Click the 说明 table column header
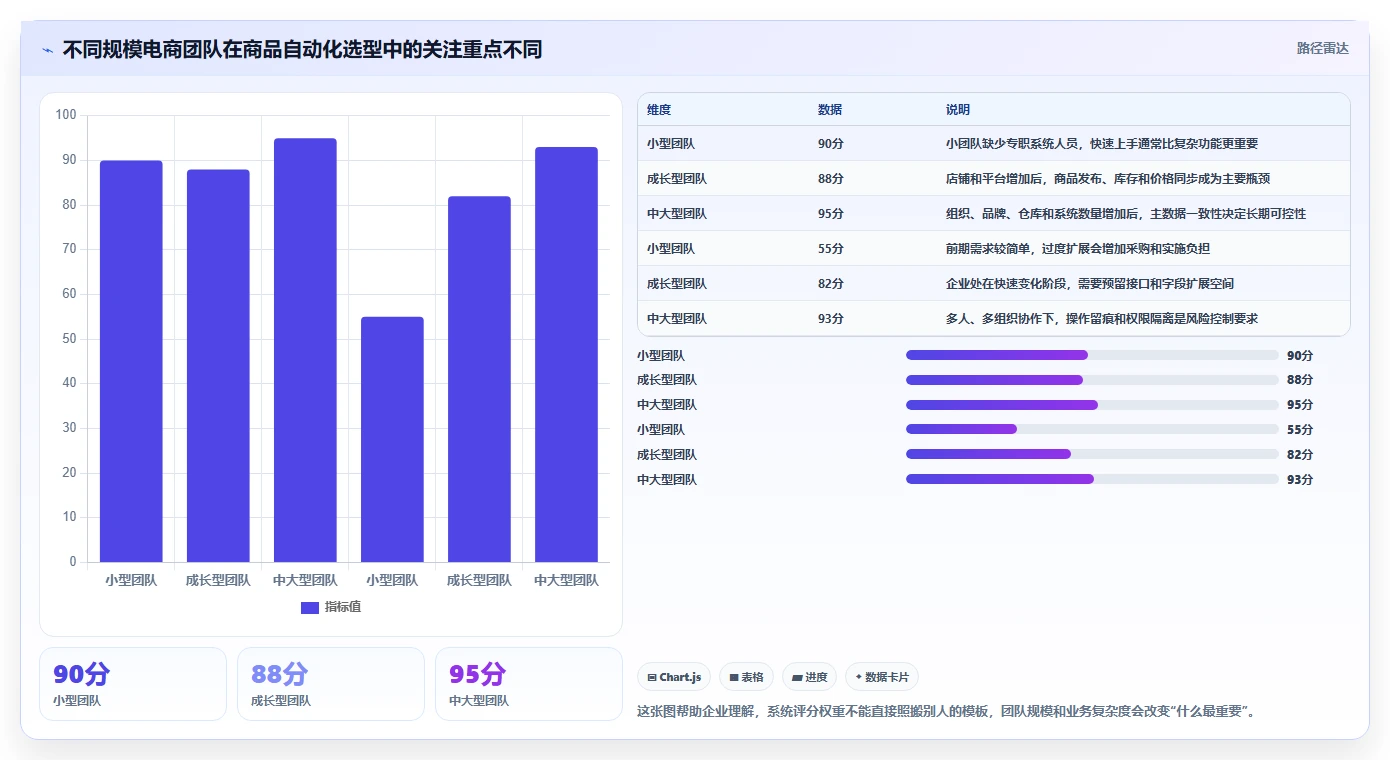Image resolution: width=1390 pixels, height=760 pixels. pyautogui.click(x=958, y=109)
